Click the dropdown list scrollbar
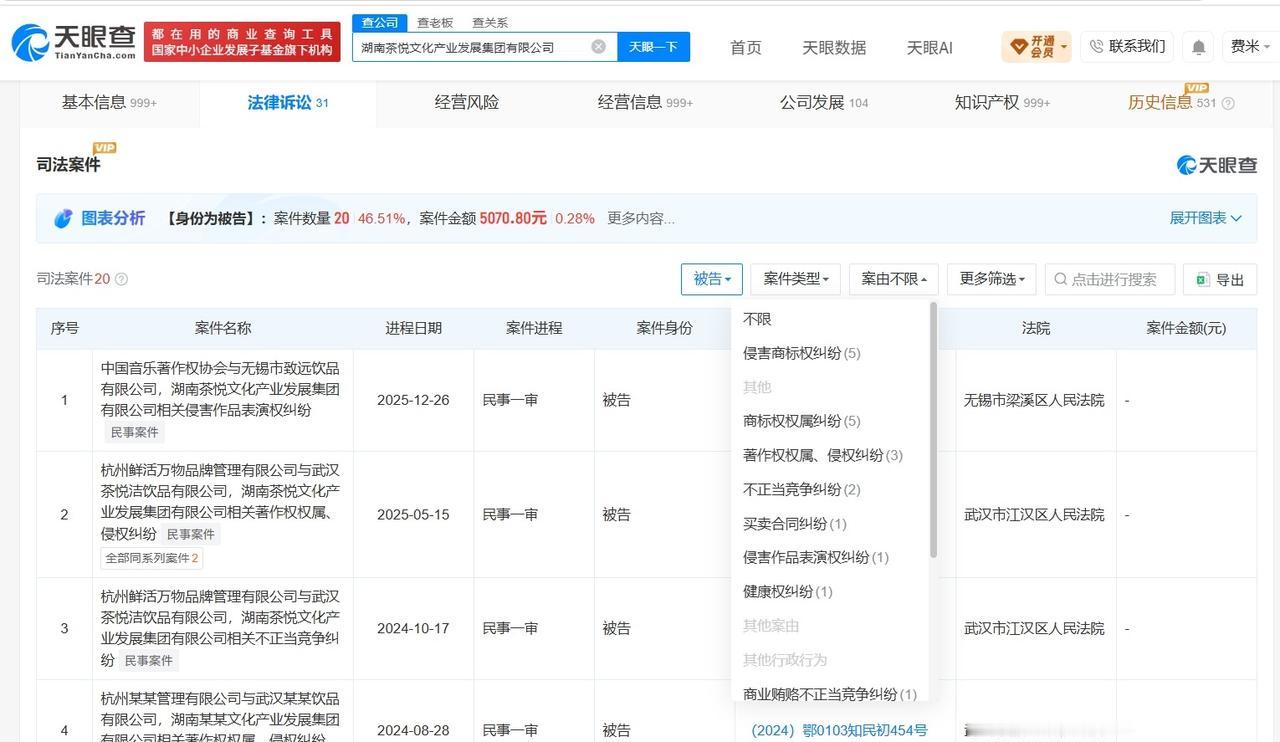This screenshot has height=742, width=1280. tap(933, 430)
